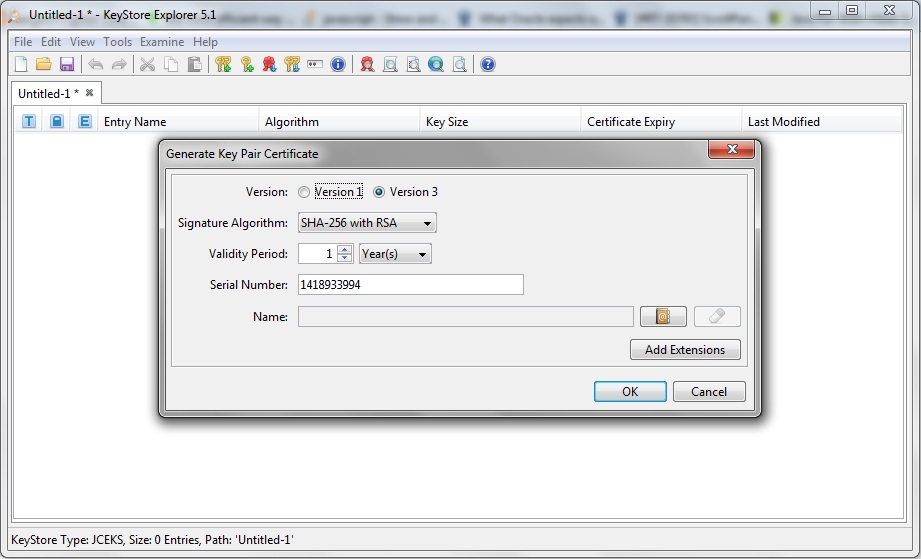Click the lock status column header icon

point(56,122)
